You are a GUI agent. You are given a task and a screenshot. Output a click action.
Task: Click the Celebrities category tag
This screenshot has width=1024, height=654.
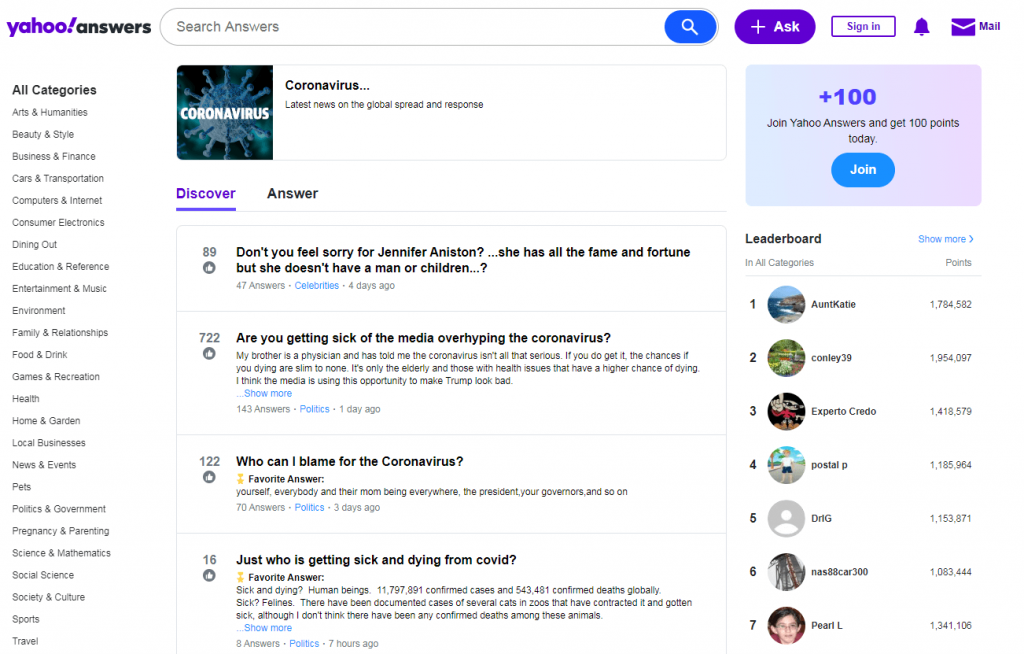317,286
